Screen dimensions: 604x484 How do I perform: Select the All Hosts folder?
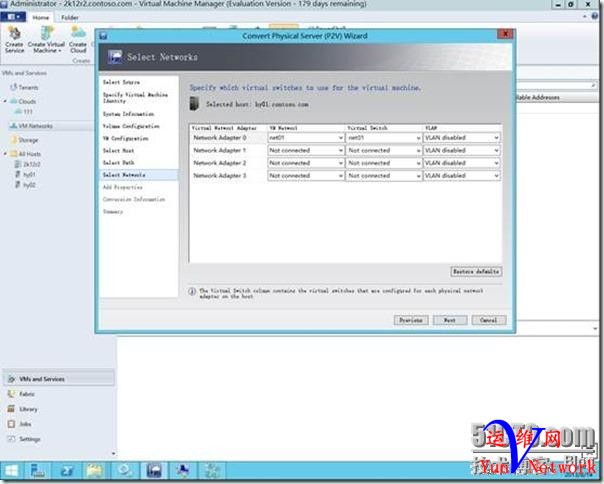click(29, 154)
